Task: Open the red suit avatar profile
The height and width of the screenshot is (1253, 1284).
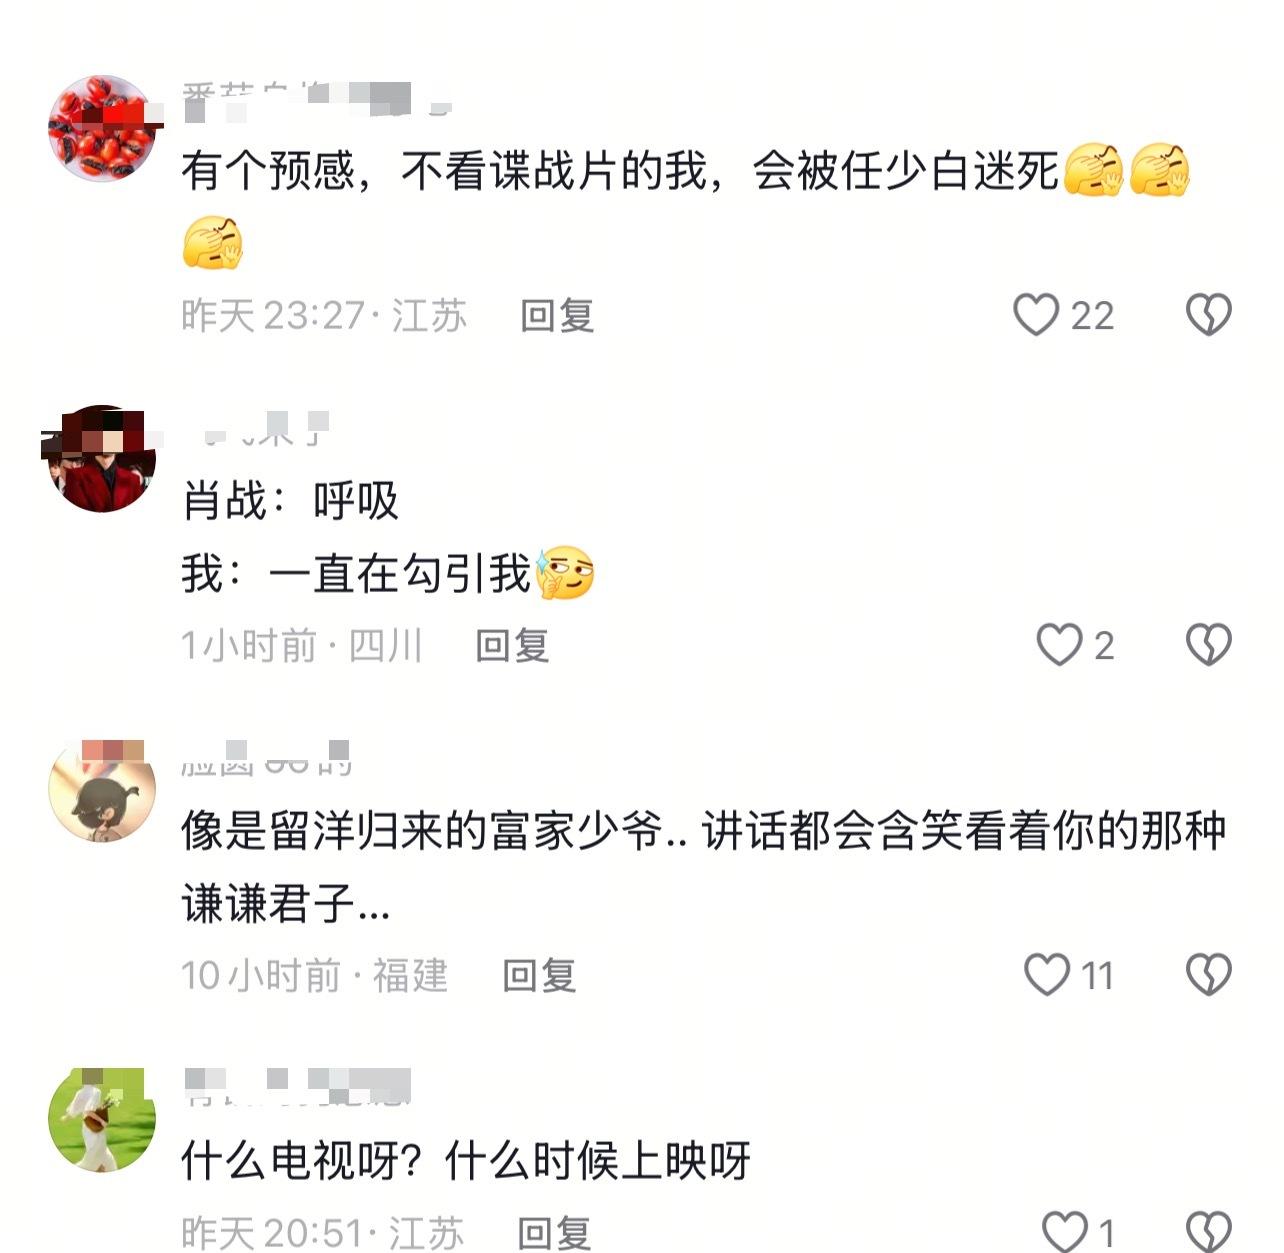Action: coord(102,458)
